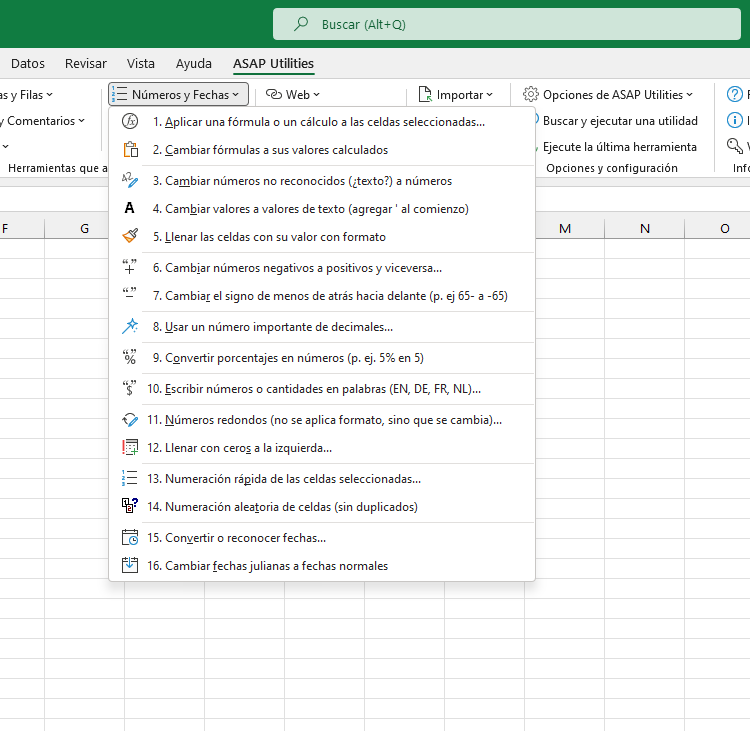Viewport: 750px width, 731px height.
Task: Click dollar icon for Escribir números en palabras
Action: coord(130,388)
